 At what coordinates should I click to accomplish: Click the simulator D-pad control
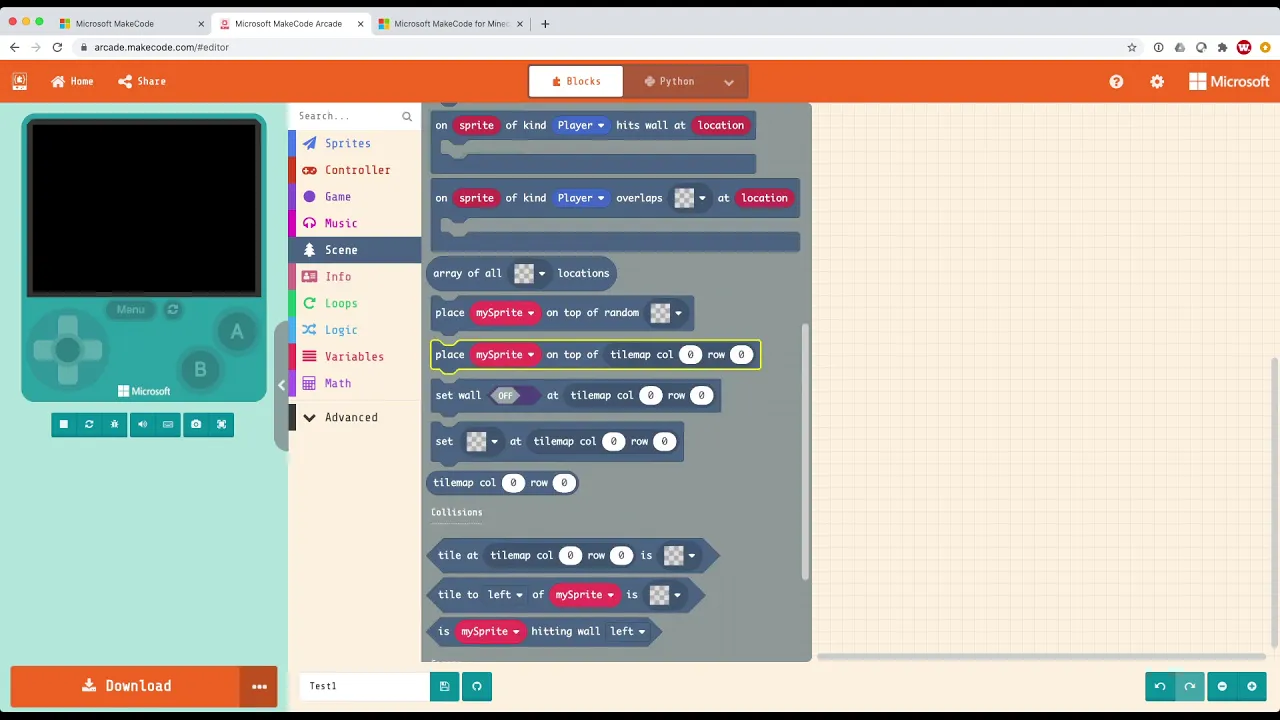(x=67, y=349)
